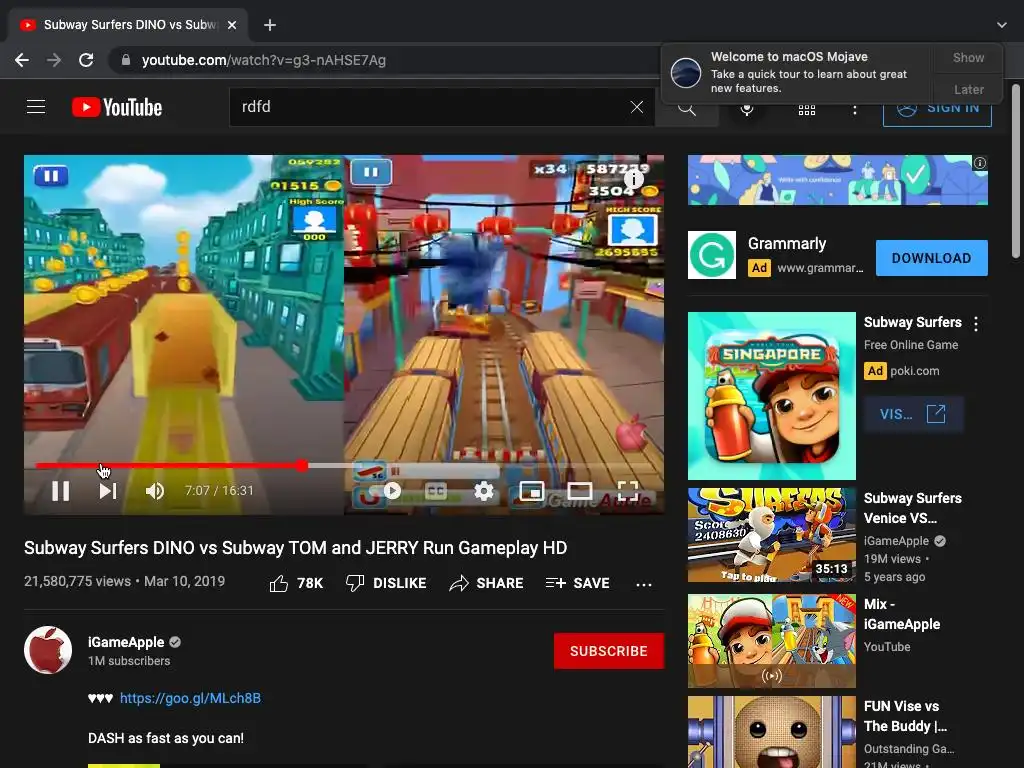Close the Subway Surfers browser tab
The image size is (1024, 768).
232,25
